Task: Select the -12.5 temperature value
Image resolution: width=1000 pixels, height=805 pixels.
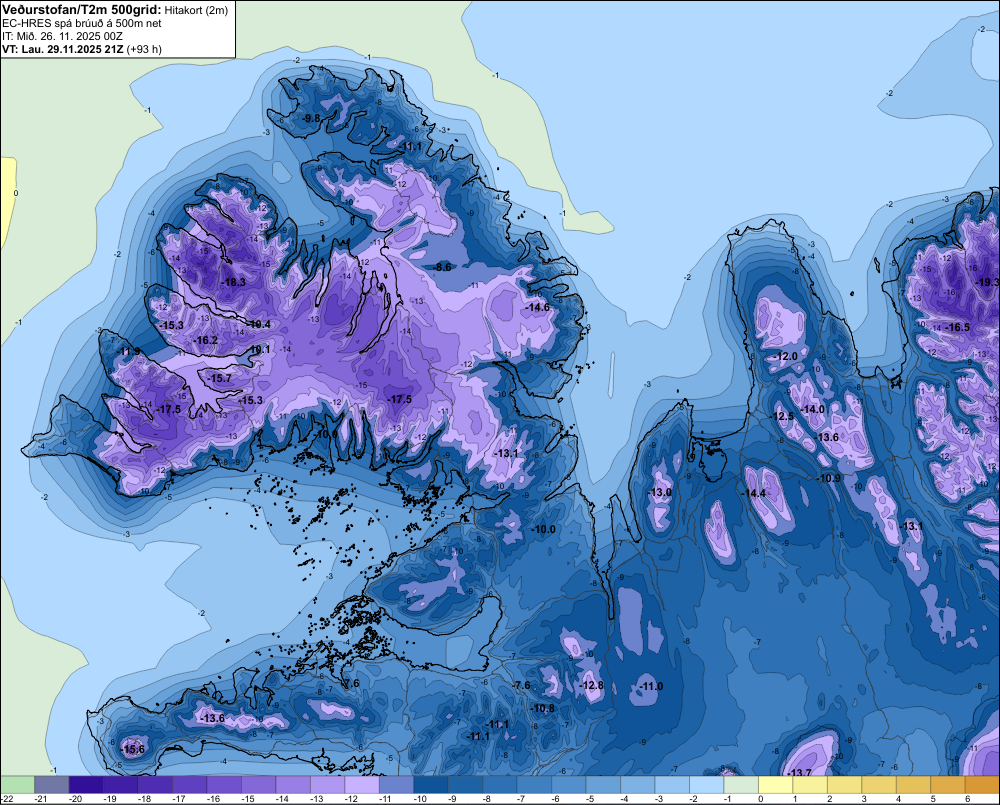Action: (x=783, y=416)
